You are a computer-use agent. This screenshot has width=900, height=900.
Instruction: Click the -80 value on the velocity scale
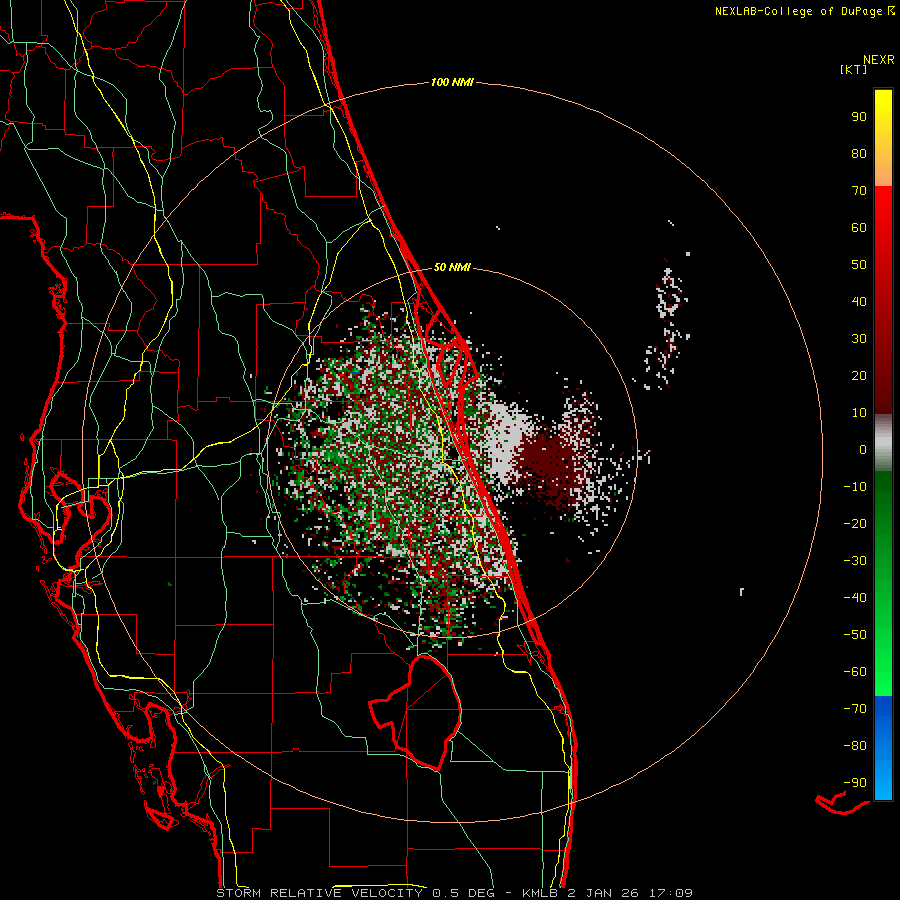[x=855, y=746]
